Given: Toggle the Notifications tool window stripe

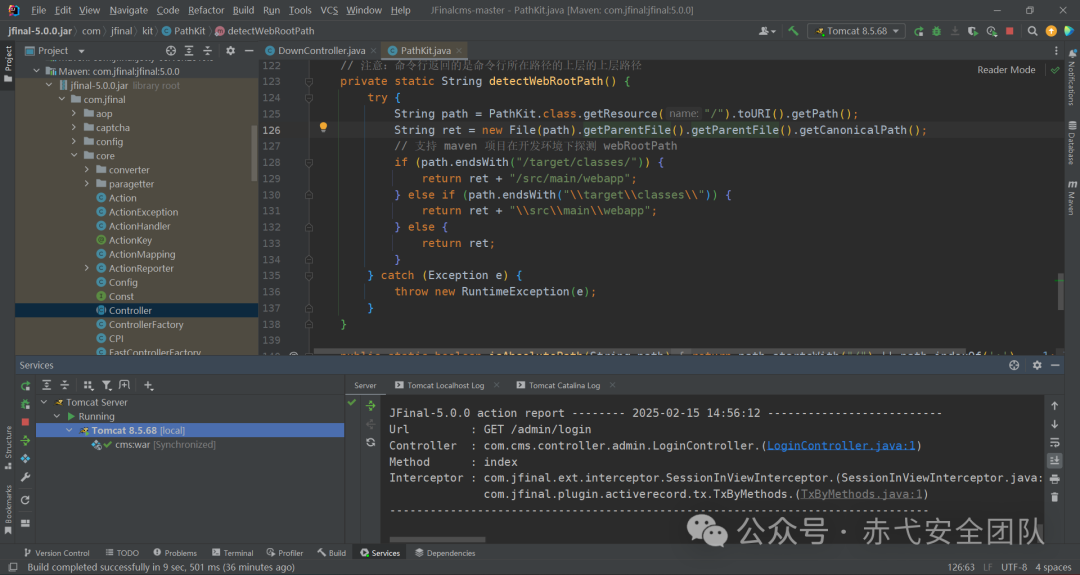Looking at the screenshot, I should (1072, 77).
